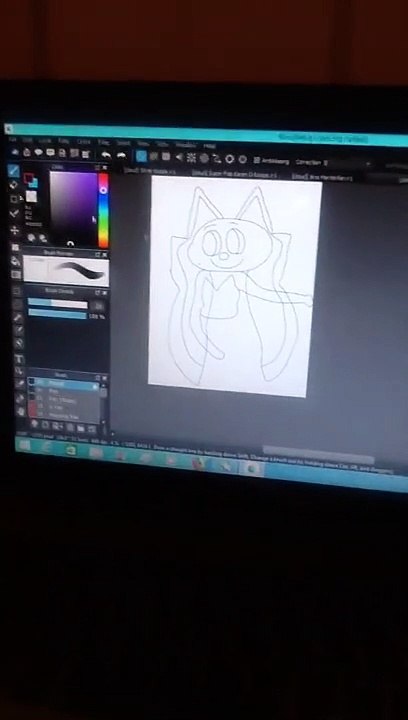Switch to the third document tab

(x=322, y=177)
